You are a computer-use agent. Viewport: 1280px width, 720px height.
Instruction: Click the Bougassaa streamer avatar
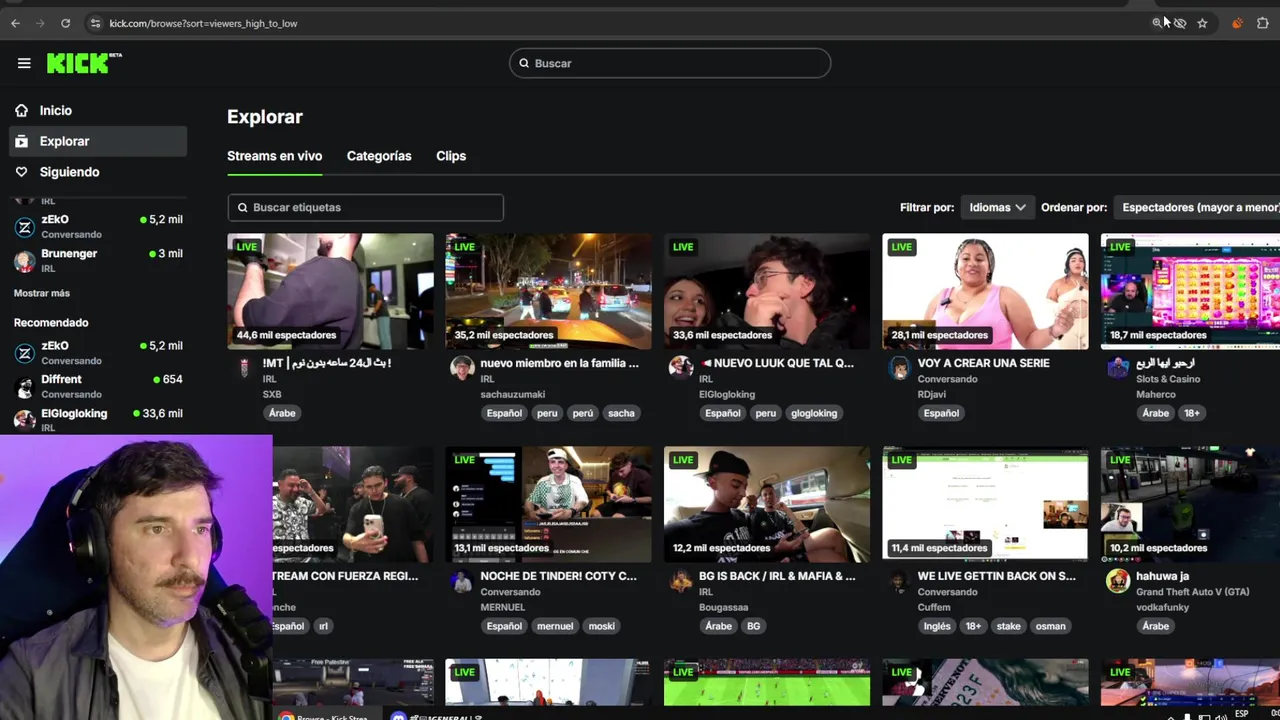click(680, 581)
